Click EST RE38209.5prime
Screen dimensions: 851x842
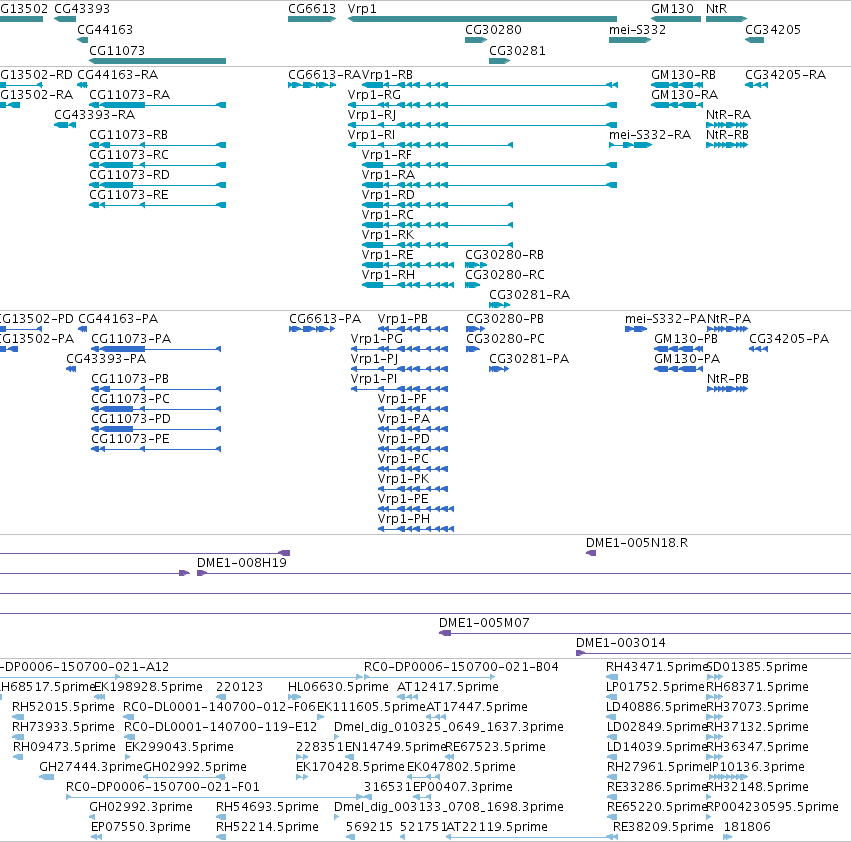tap(663, 827)
